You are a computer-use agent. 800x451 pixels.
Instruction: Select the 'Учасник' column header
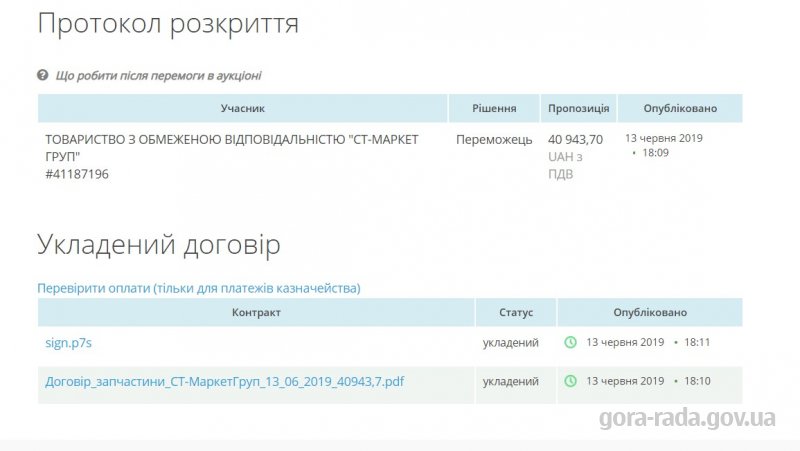(x=243, y=108)
